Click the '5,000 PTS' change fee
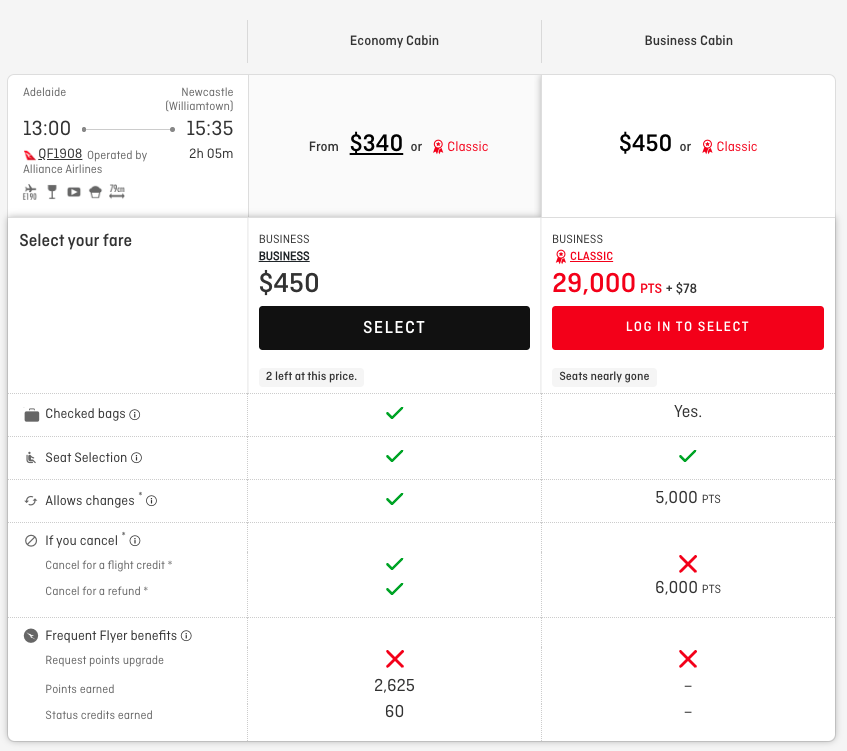 tap(688, 498)
